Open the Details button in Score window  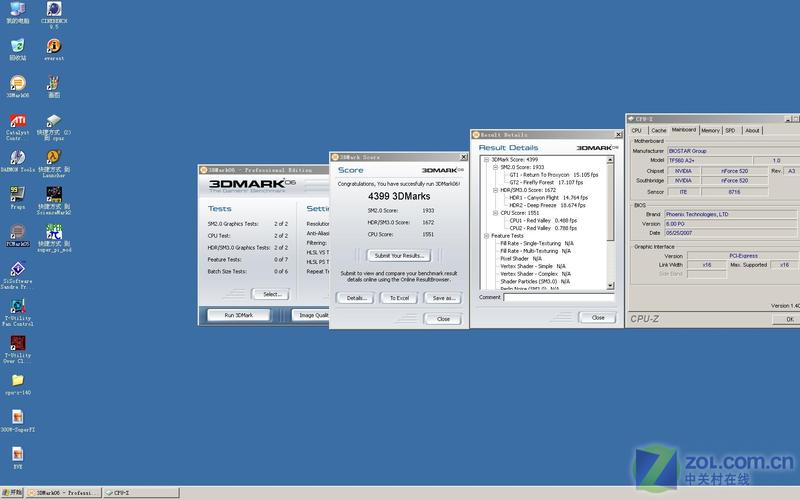pos(356,298)
